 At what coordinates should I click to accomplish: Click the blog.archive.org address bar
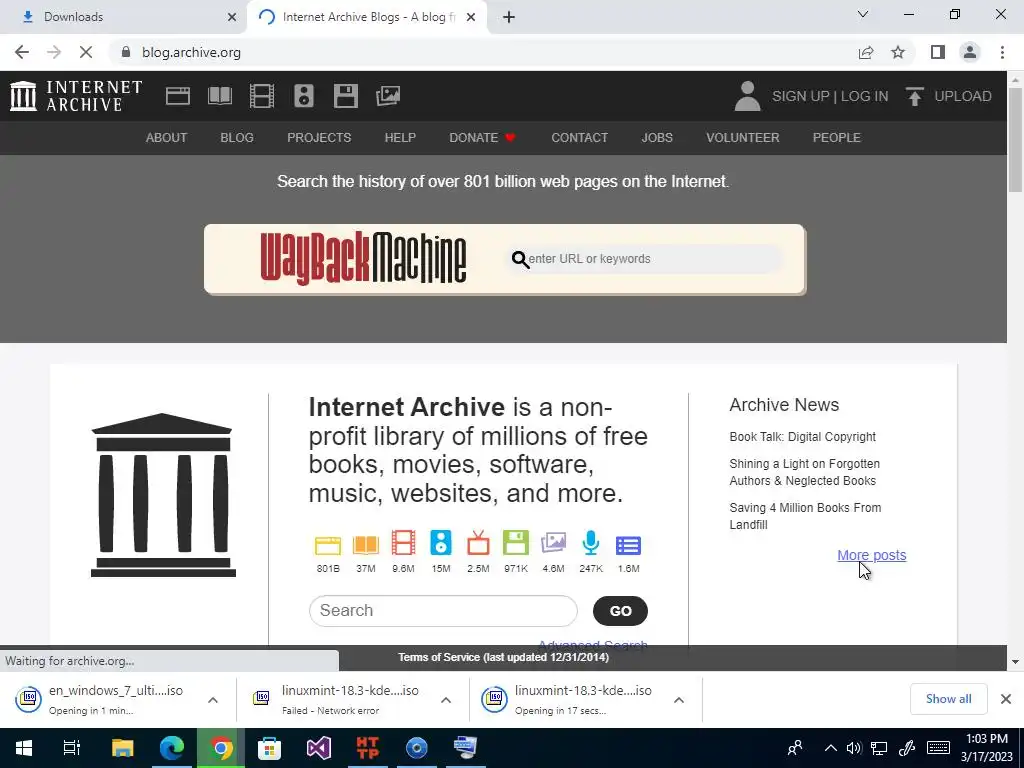(483, 52)
